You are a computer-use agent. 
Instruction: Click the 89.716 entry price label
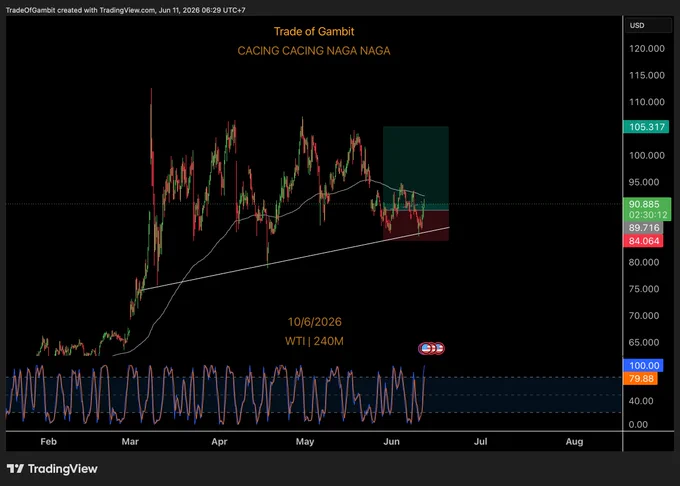[643, 228]
